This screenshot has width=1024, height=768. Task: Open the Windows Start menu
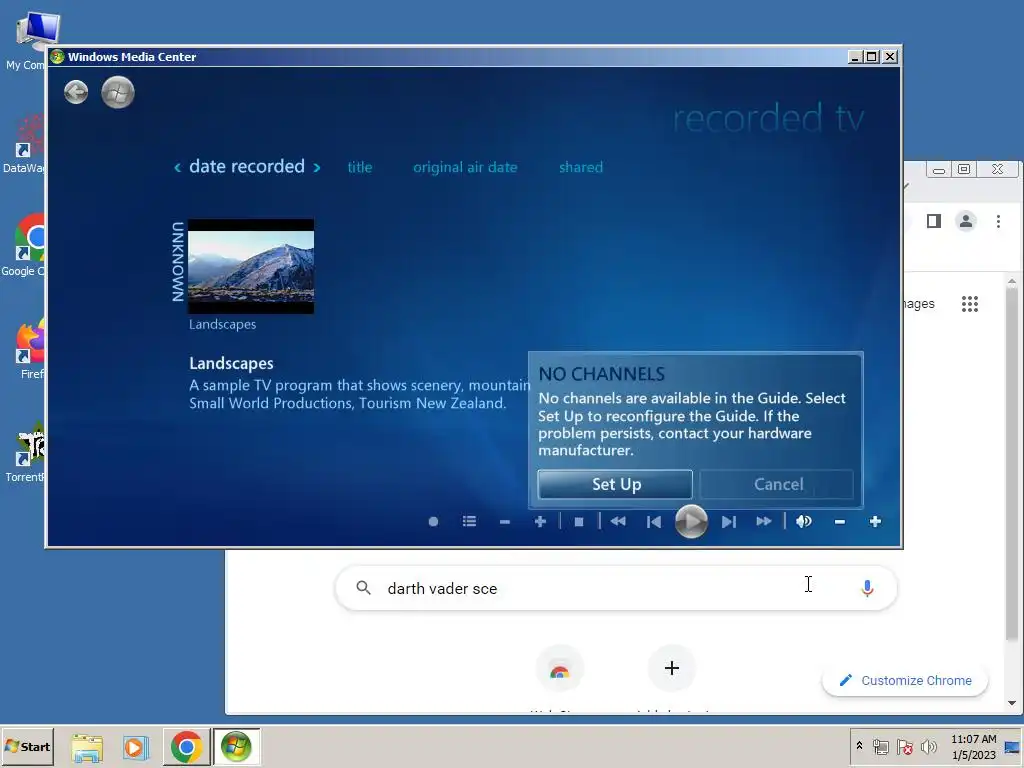(x=27, y=746)
